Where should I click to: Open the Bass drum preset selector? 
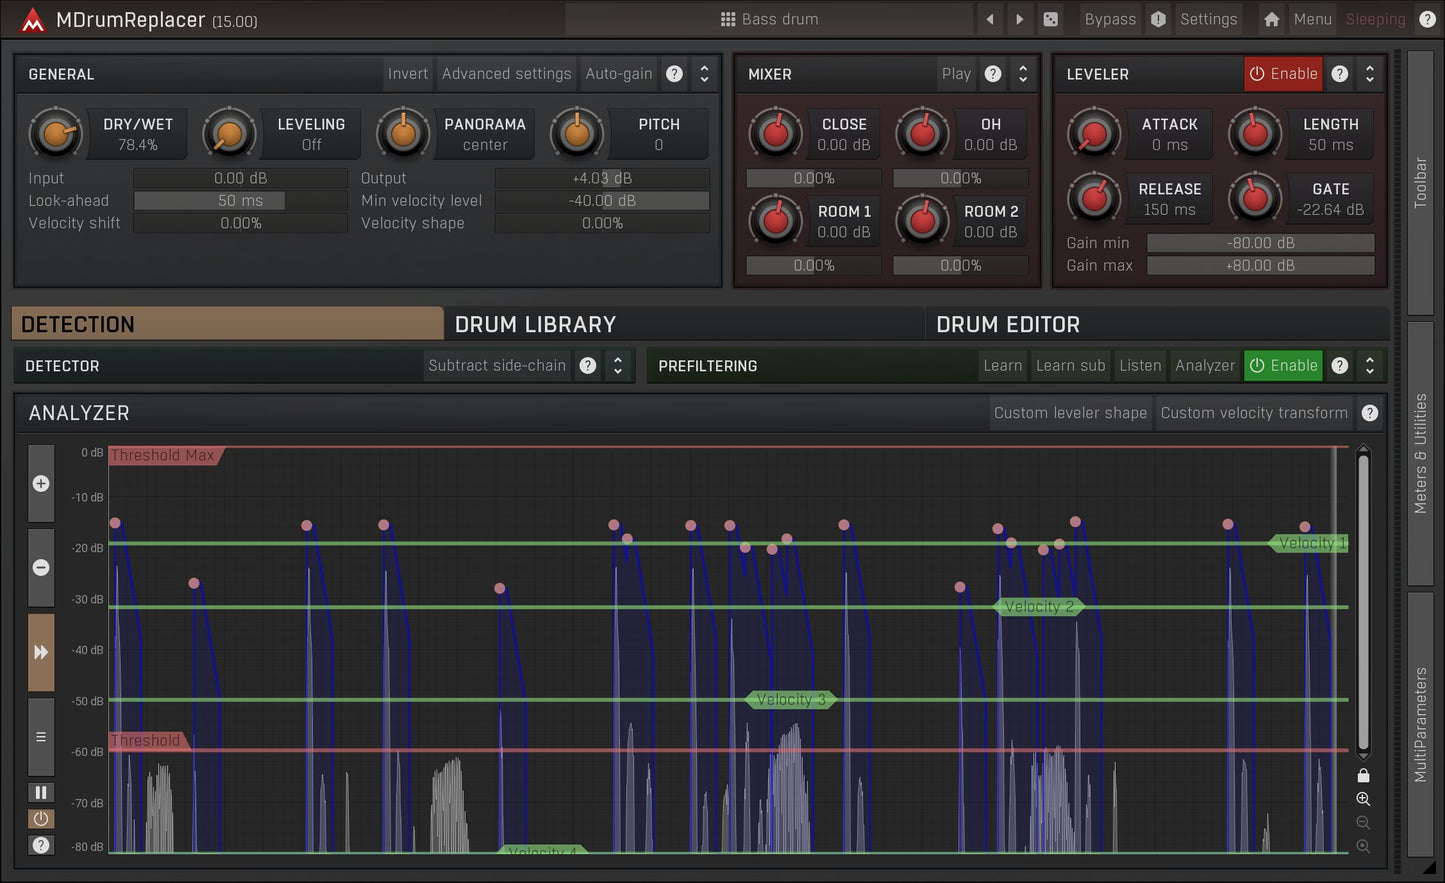[x=769, y=19]
